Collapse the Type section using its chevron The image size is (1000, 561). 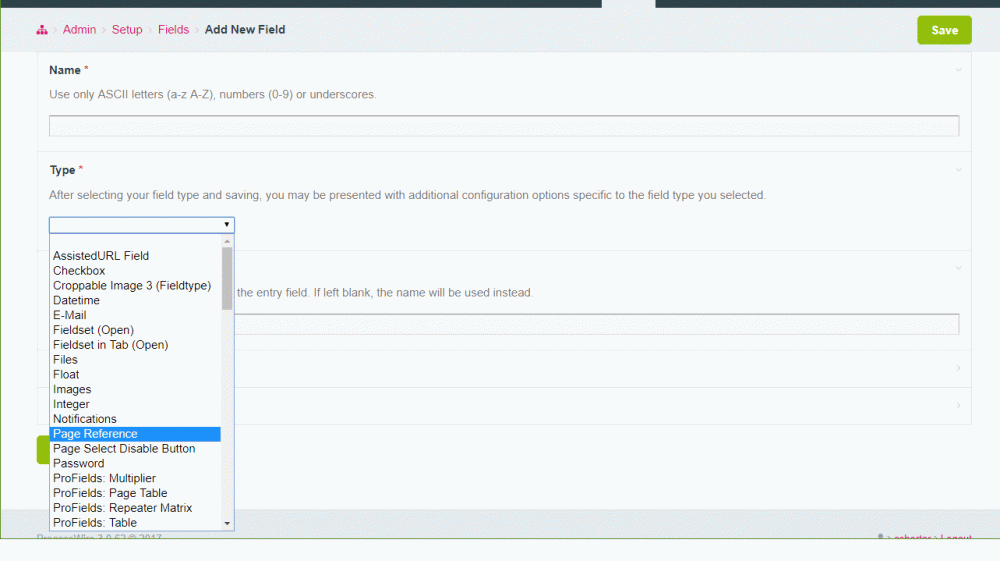point(958,170)
